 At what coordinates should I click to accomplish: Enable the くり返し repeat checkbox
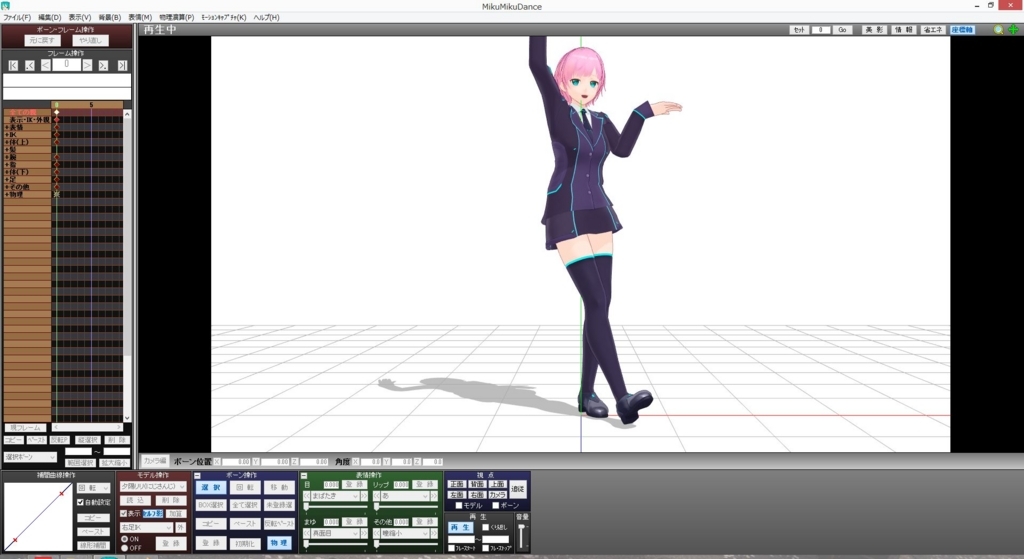point(485,527)
